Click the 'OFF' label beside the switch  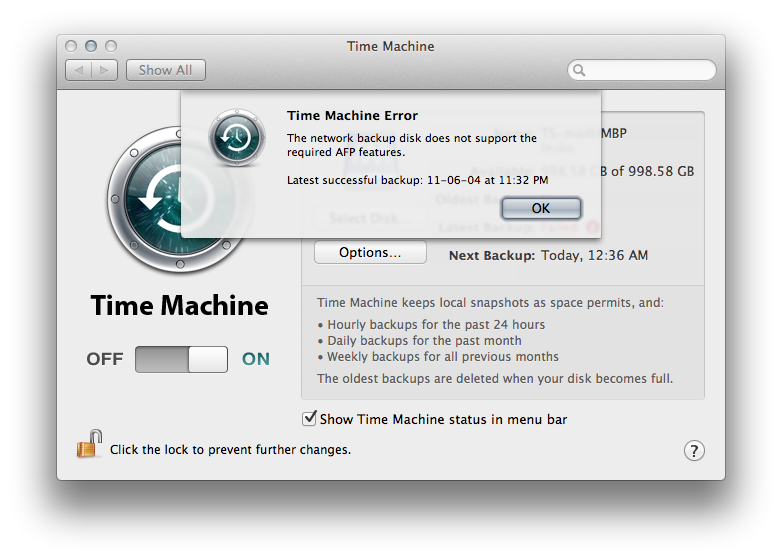click(105, 359)
